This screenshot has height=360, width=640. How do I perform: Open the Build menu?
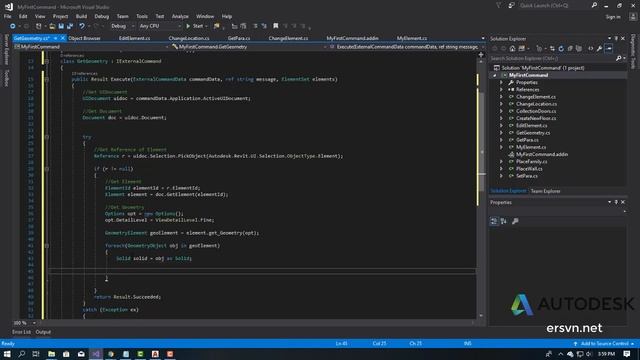click(x=81, y=16)
